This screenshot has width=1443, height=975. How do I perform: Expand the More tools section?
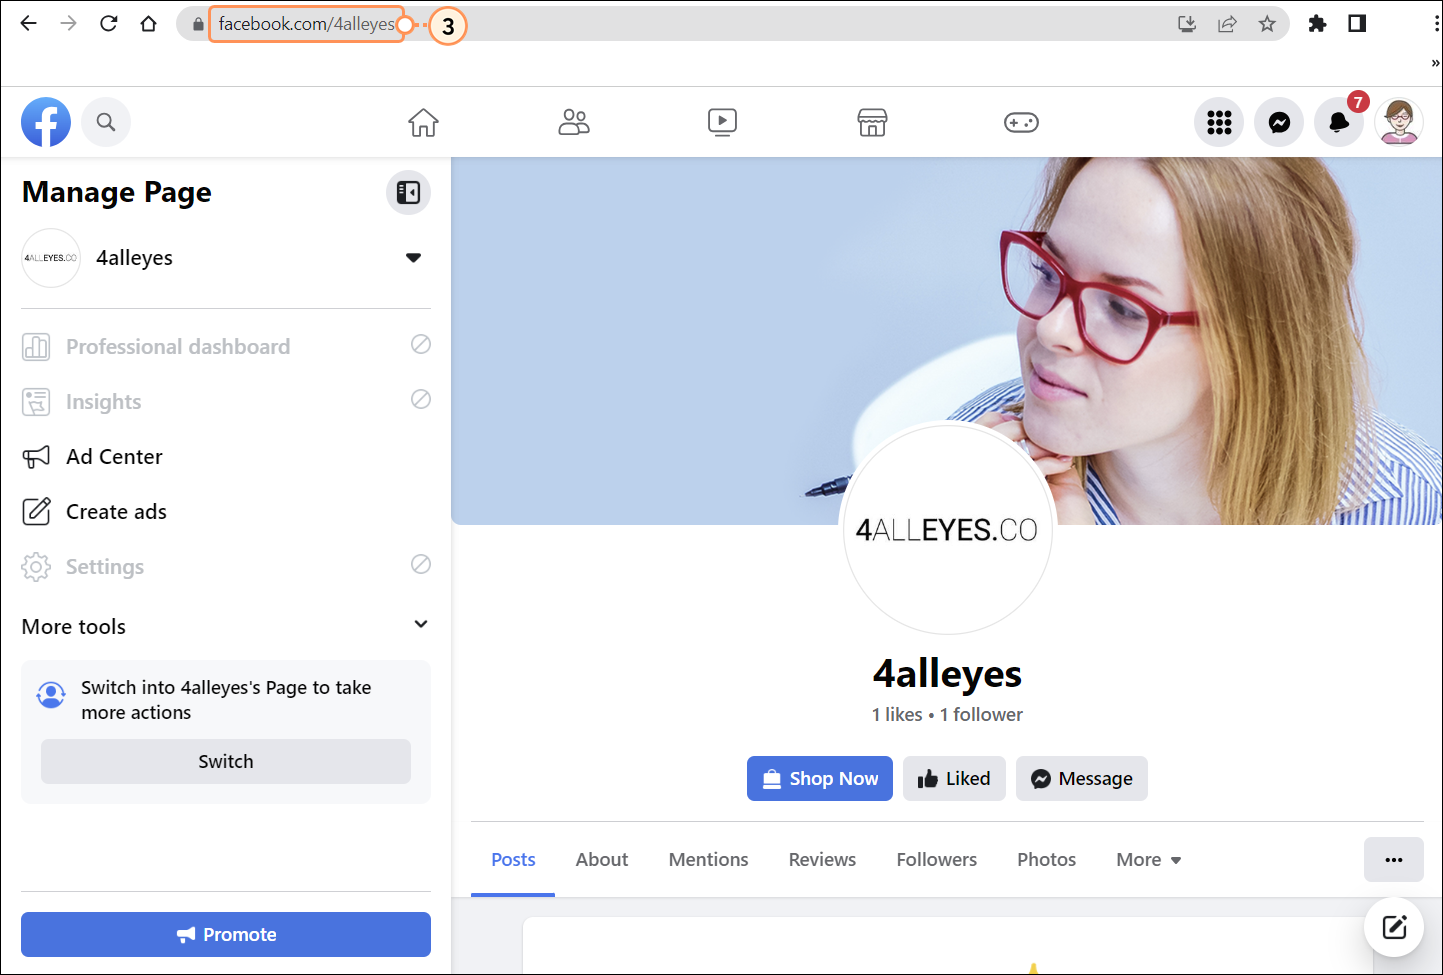tap(226, 626)
